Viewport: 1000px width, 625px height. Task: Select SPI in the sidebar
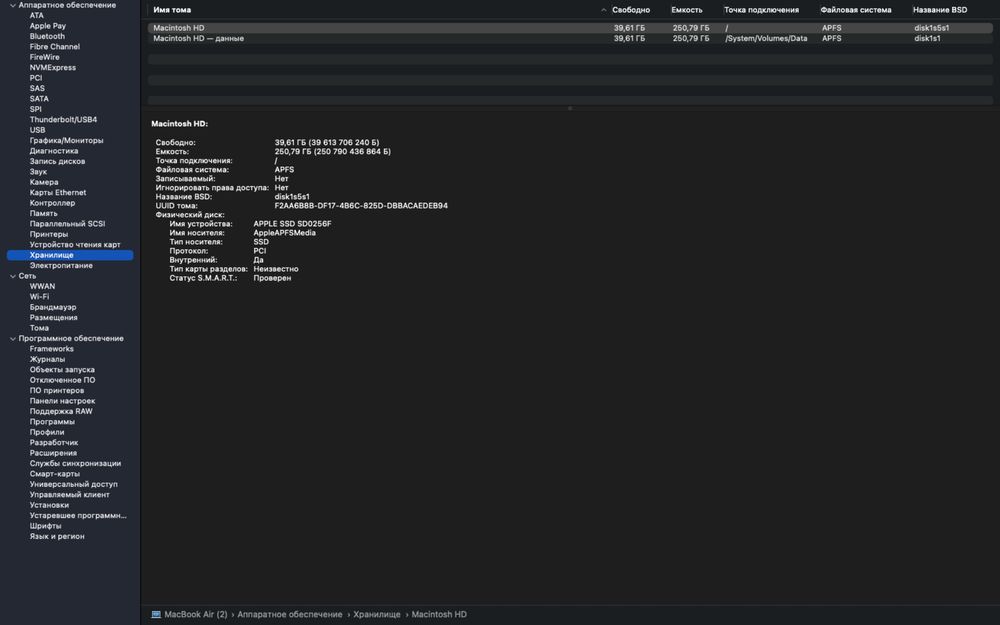pos(35,109)
